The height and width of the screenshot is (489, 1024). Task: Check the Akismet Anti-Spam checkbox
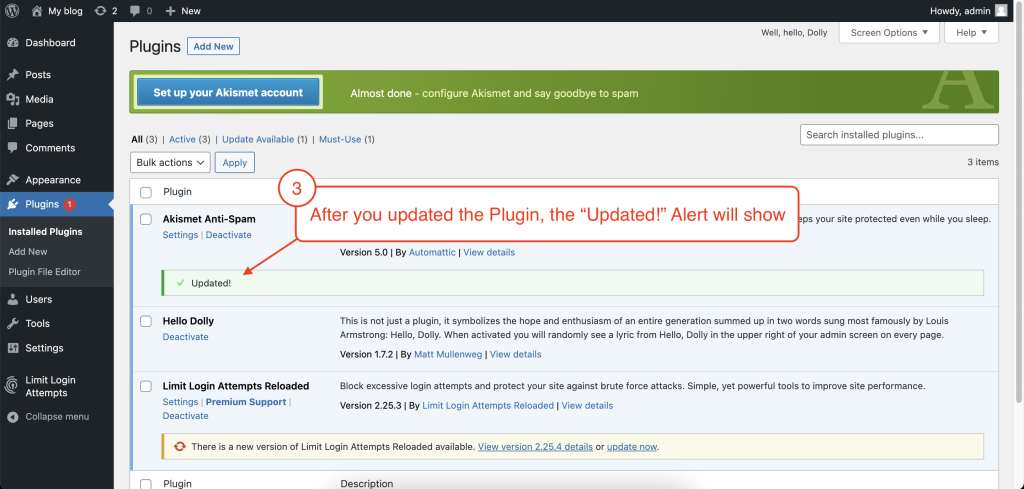[x=146, y=219]
